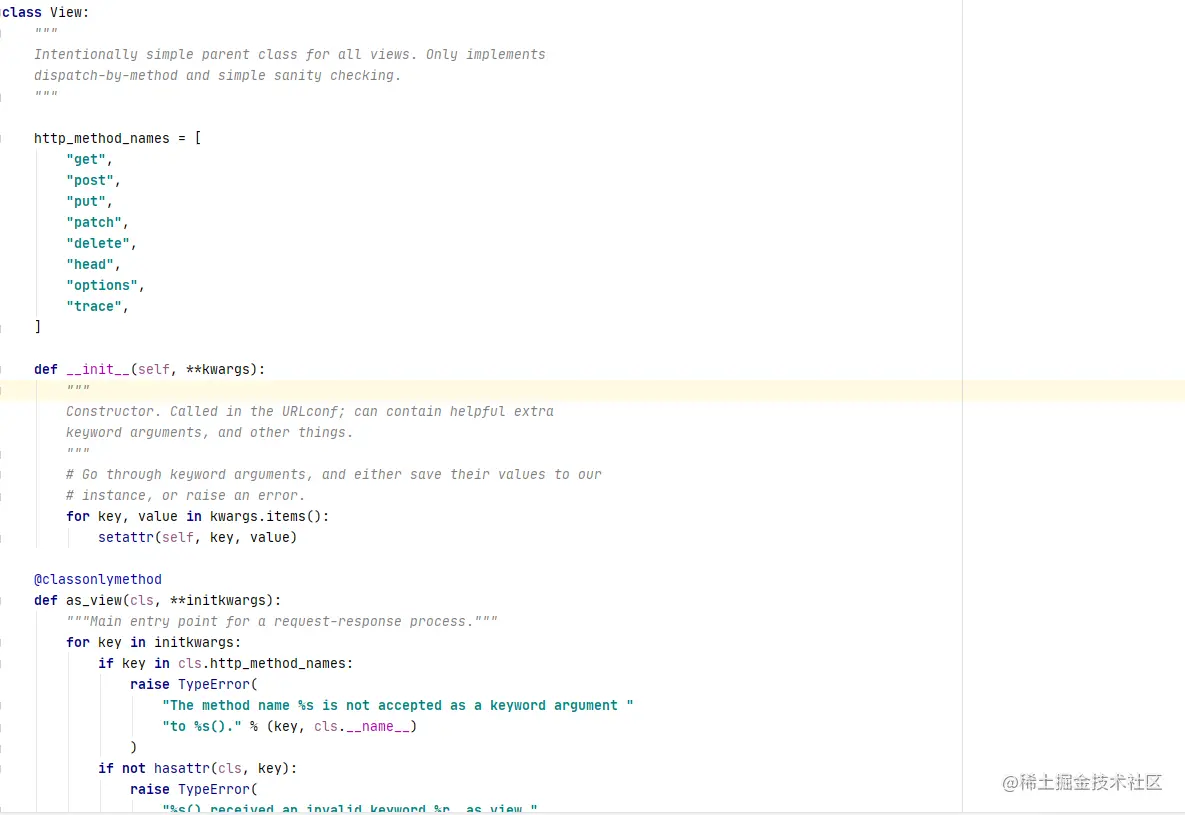
Task: Click the 'The method name %s is not accepted' string
Action: (x=398, y=705)
